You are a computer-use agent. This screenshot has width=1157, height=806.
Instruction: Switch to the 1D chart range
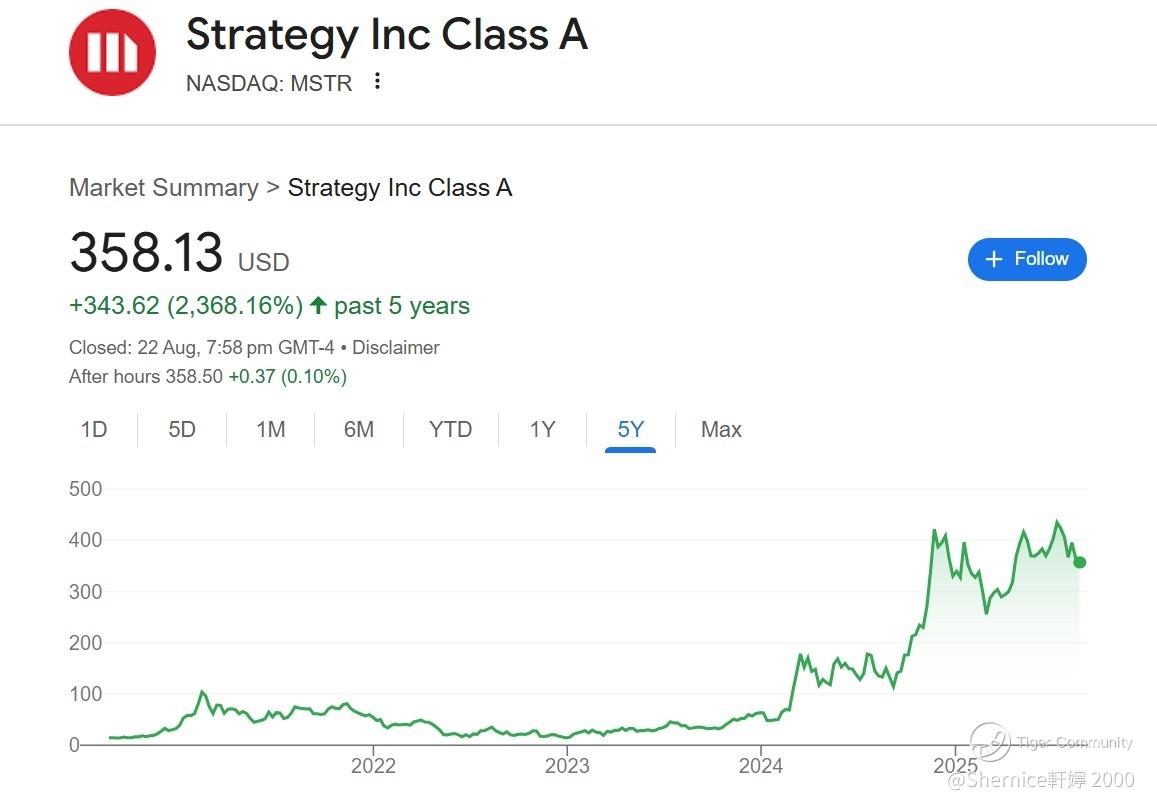pyautogui.click(x=94, y=430)
